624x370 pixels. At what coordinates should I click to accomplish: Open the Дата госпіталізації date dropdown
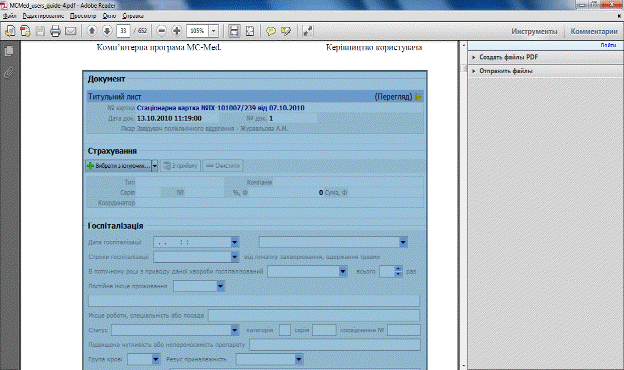click(x=234, y=242)
